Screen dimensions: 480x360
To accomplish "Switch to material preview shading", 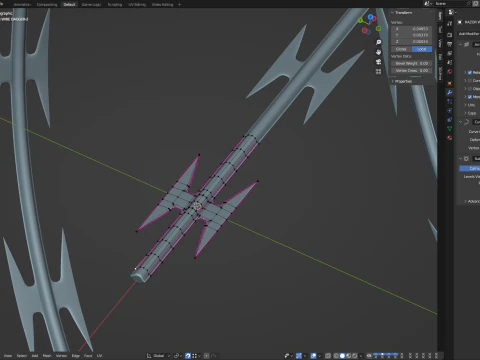I will click(x=348, y=356).
